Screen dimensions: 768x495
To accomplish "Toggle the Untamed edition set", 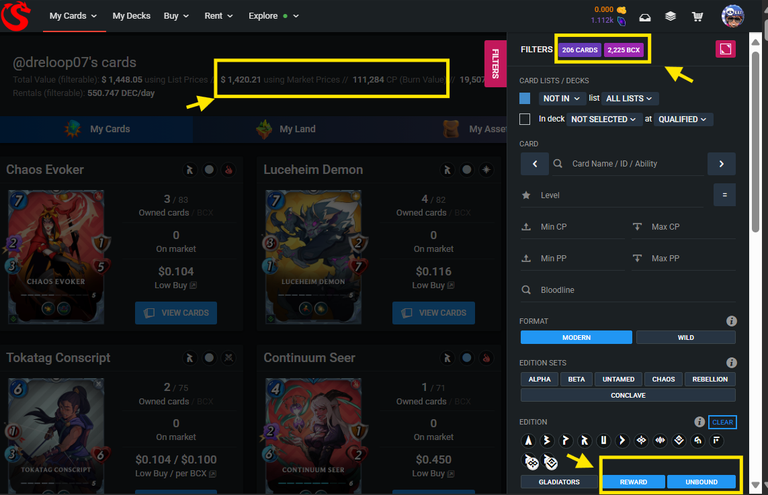I will pos(618,379).
